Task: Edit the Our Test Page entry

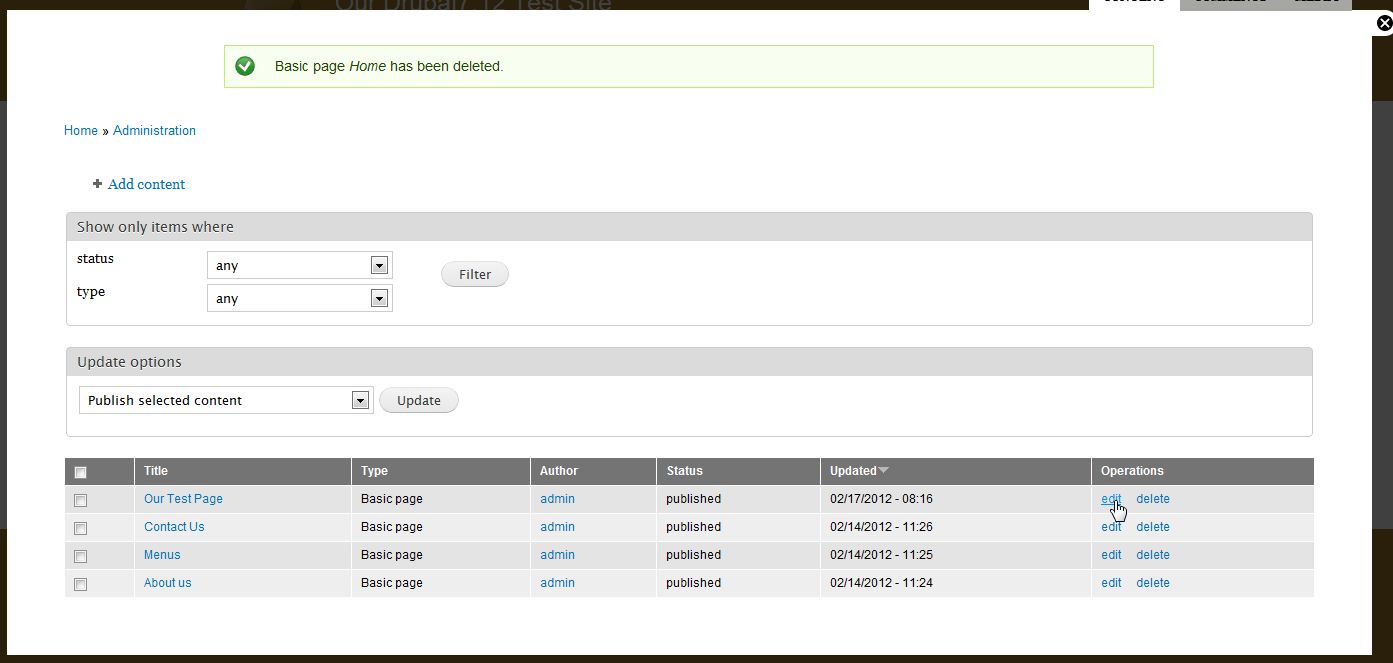Action: tap(1111, 499)
